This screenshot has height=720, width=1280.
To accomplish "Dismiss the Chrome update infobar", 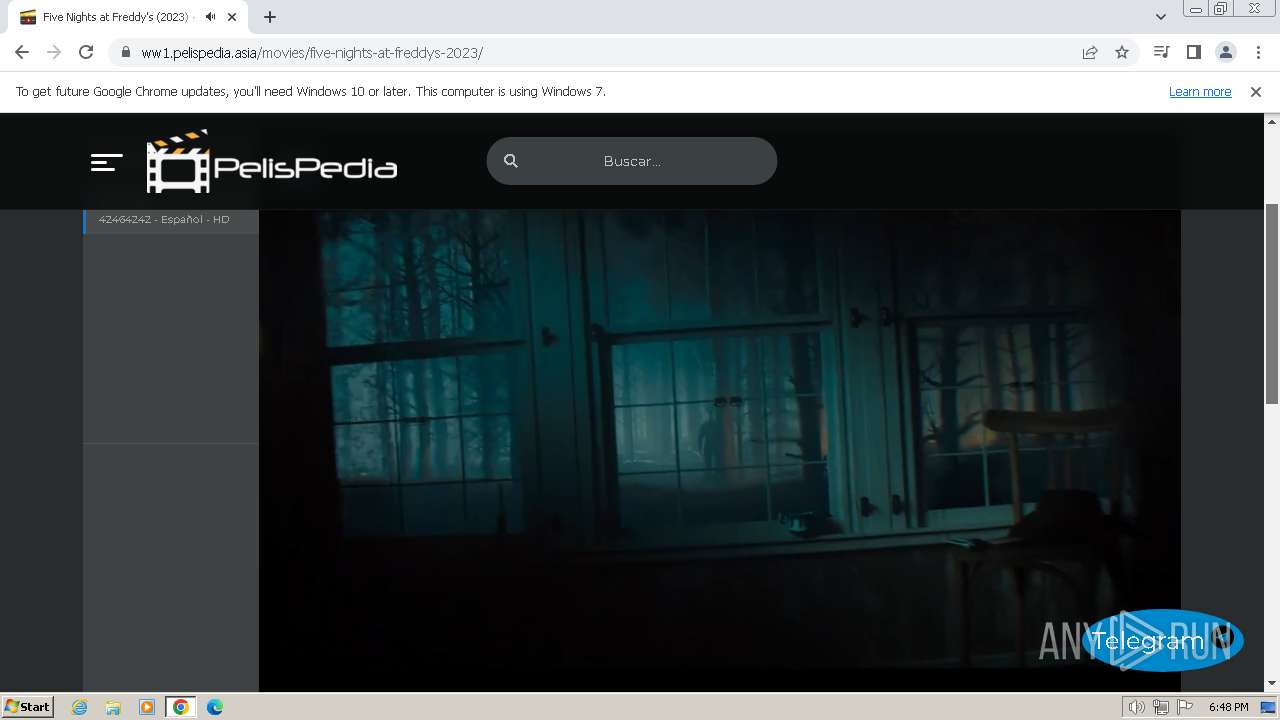I will (x=1256, y=91).
